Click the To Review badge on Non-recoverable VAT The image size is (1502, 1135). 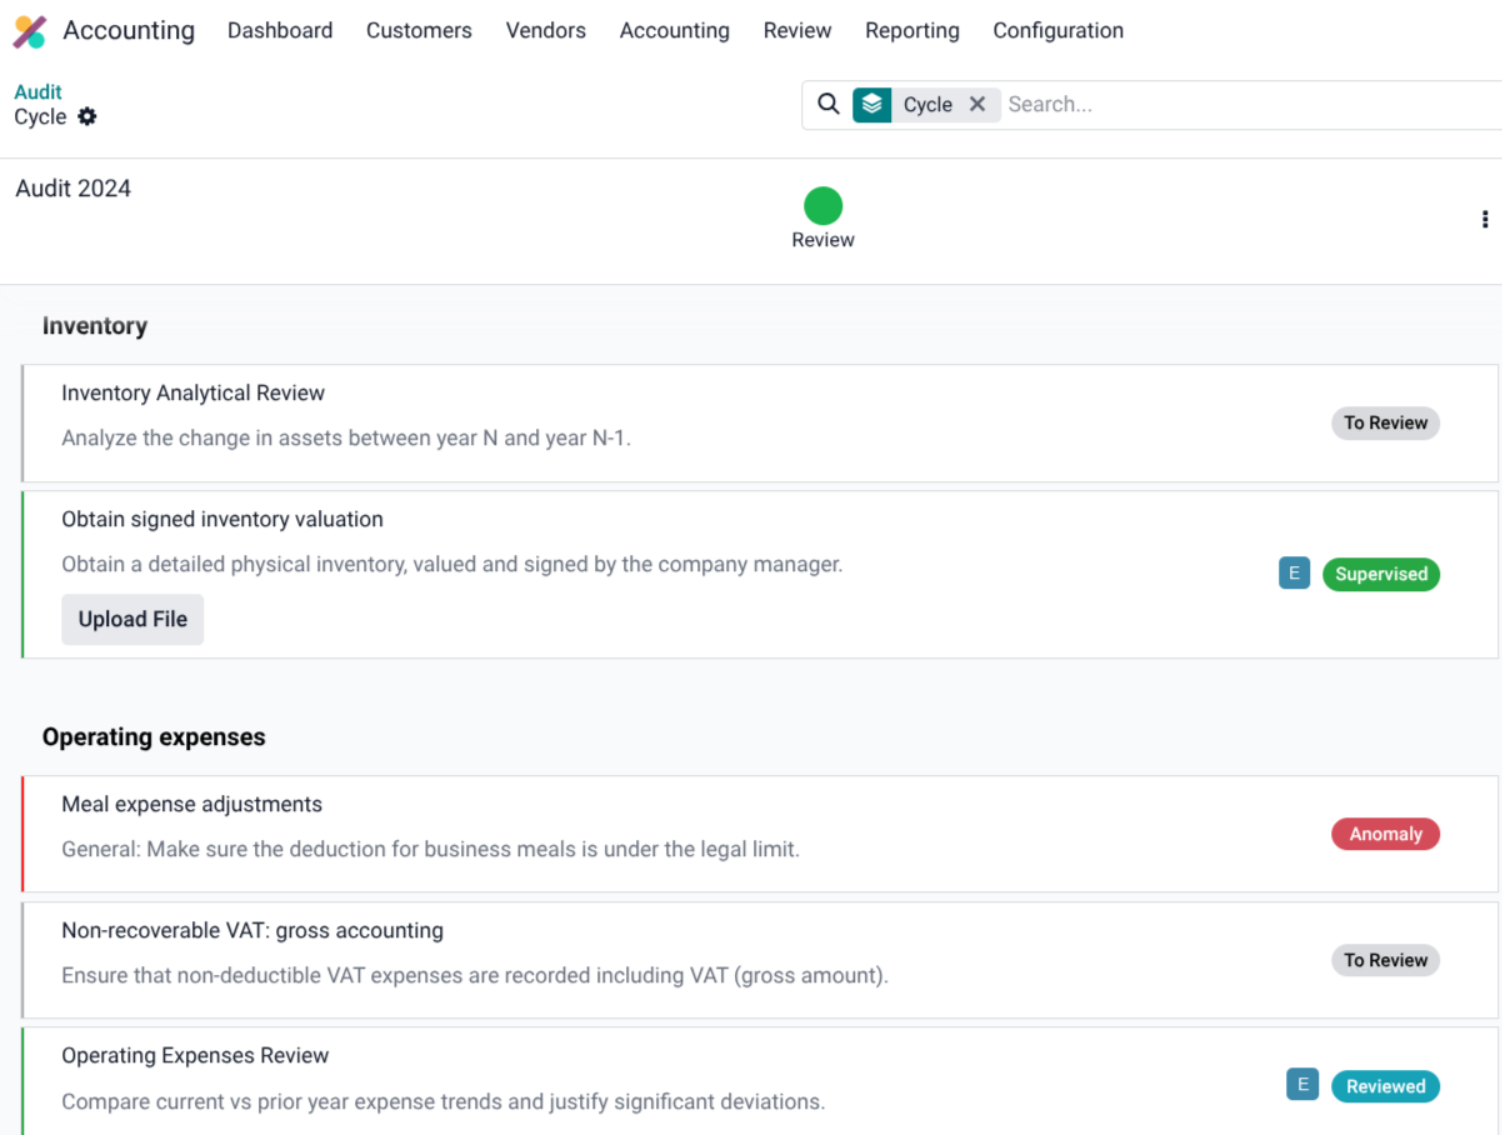[1385, 960]
